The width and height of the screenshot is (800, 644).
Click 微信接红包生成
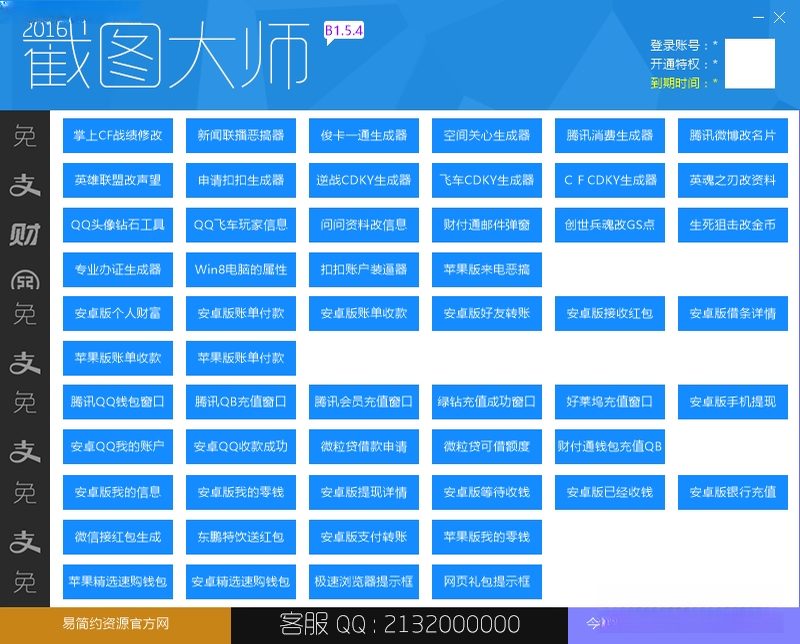[118, 537]
